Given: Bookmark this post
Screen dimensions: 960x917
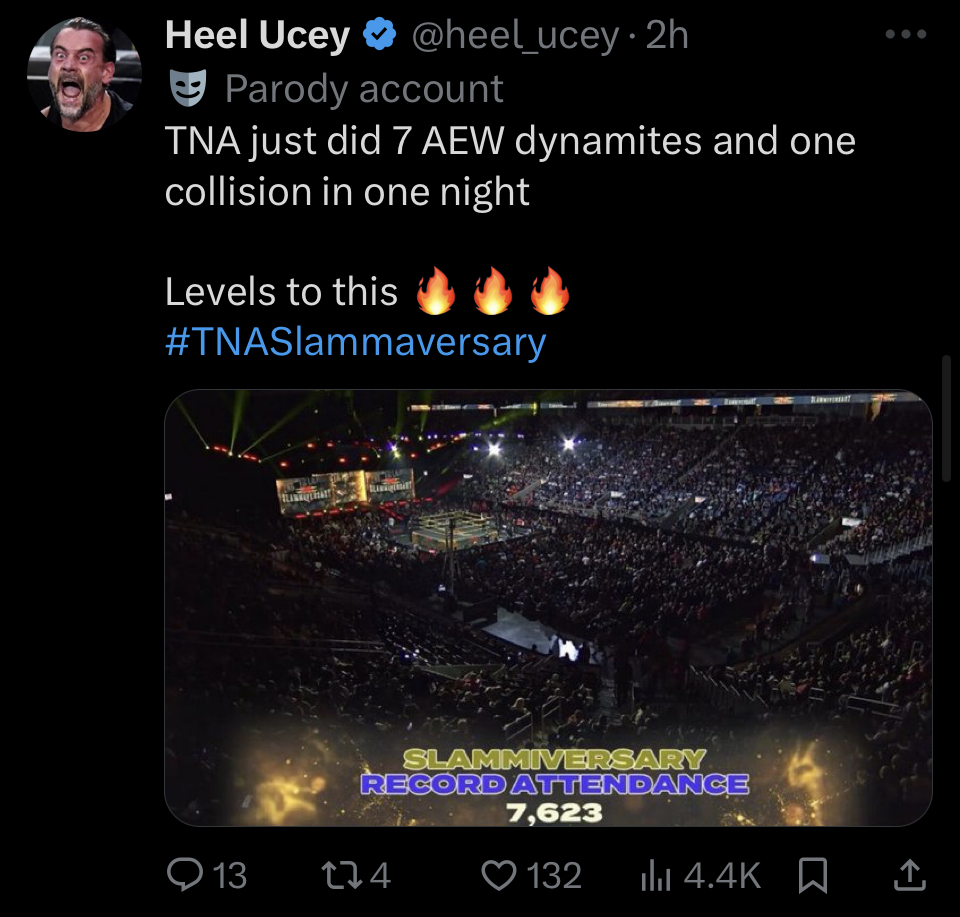Looking at the screenshot, I should 813,877.
